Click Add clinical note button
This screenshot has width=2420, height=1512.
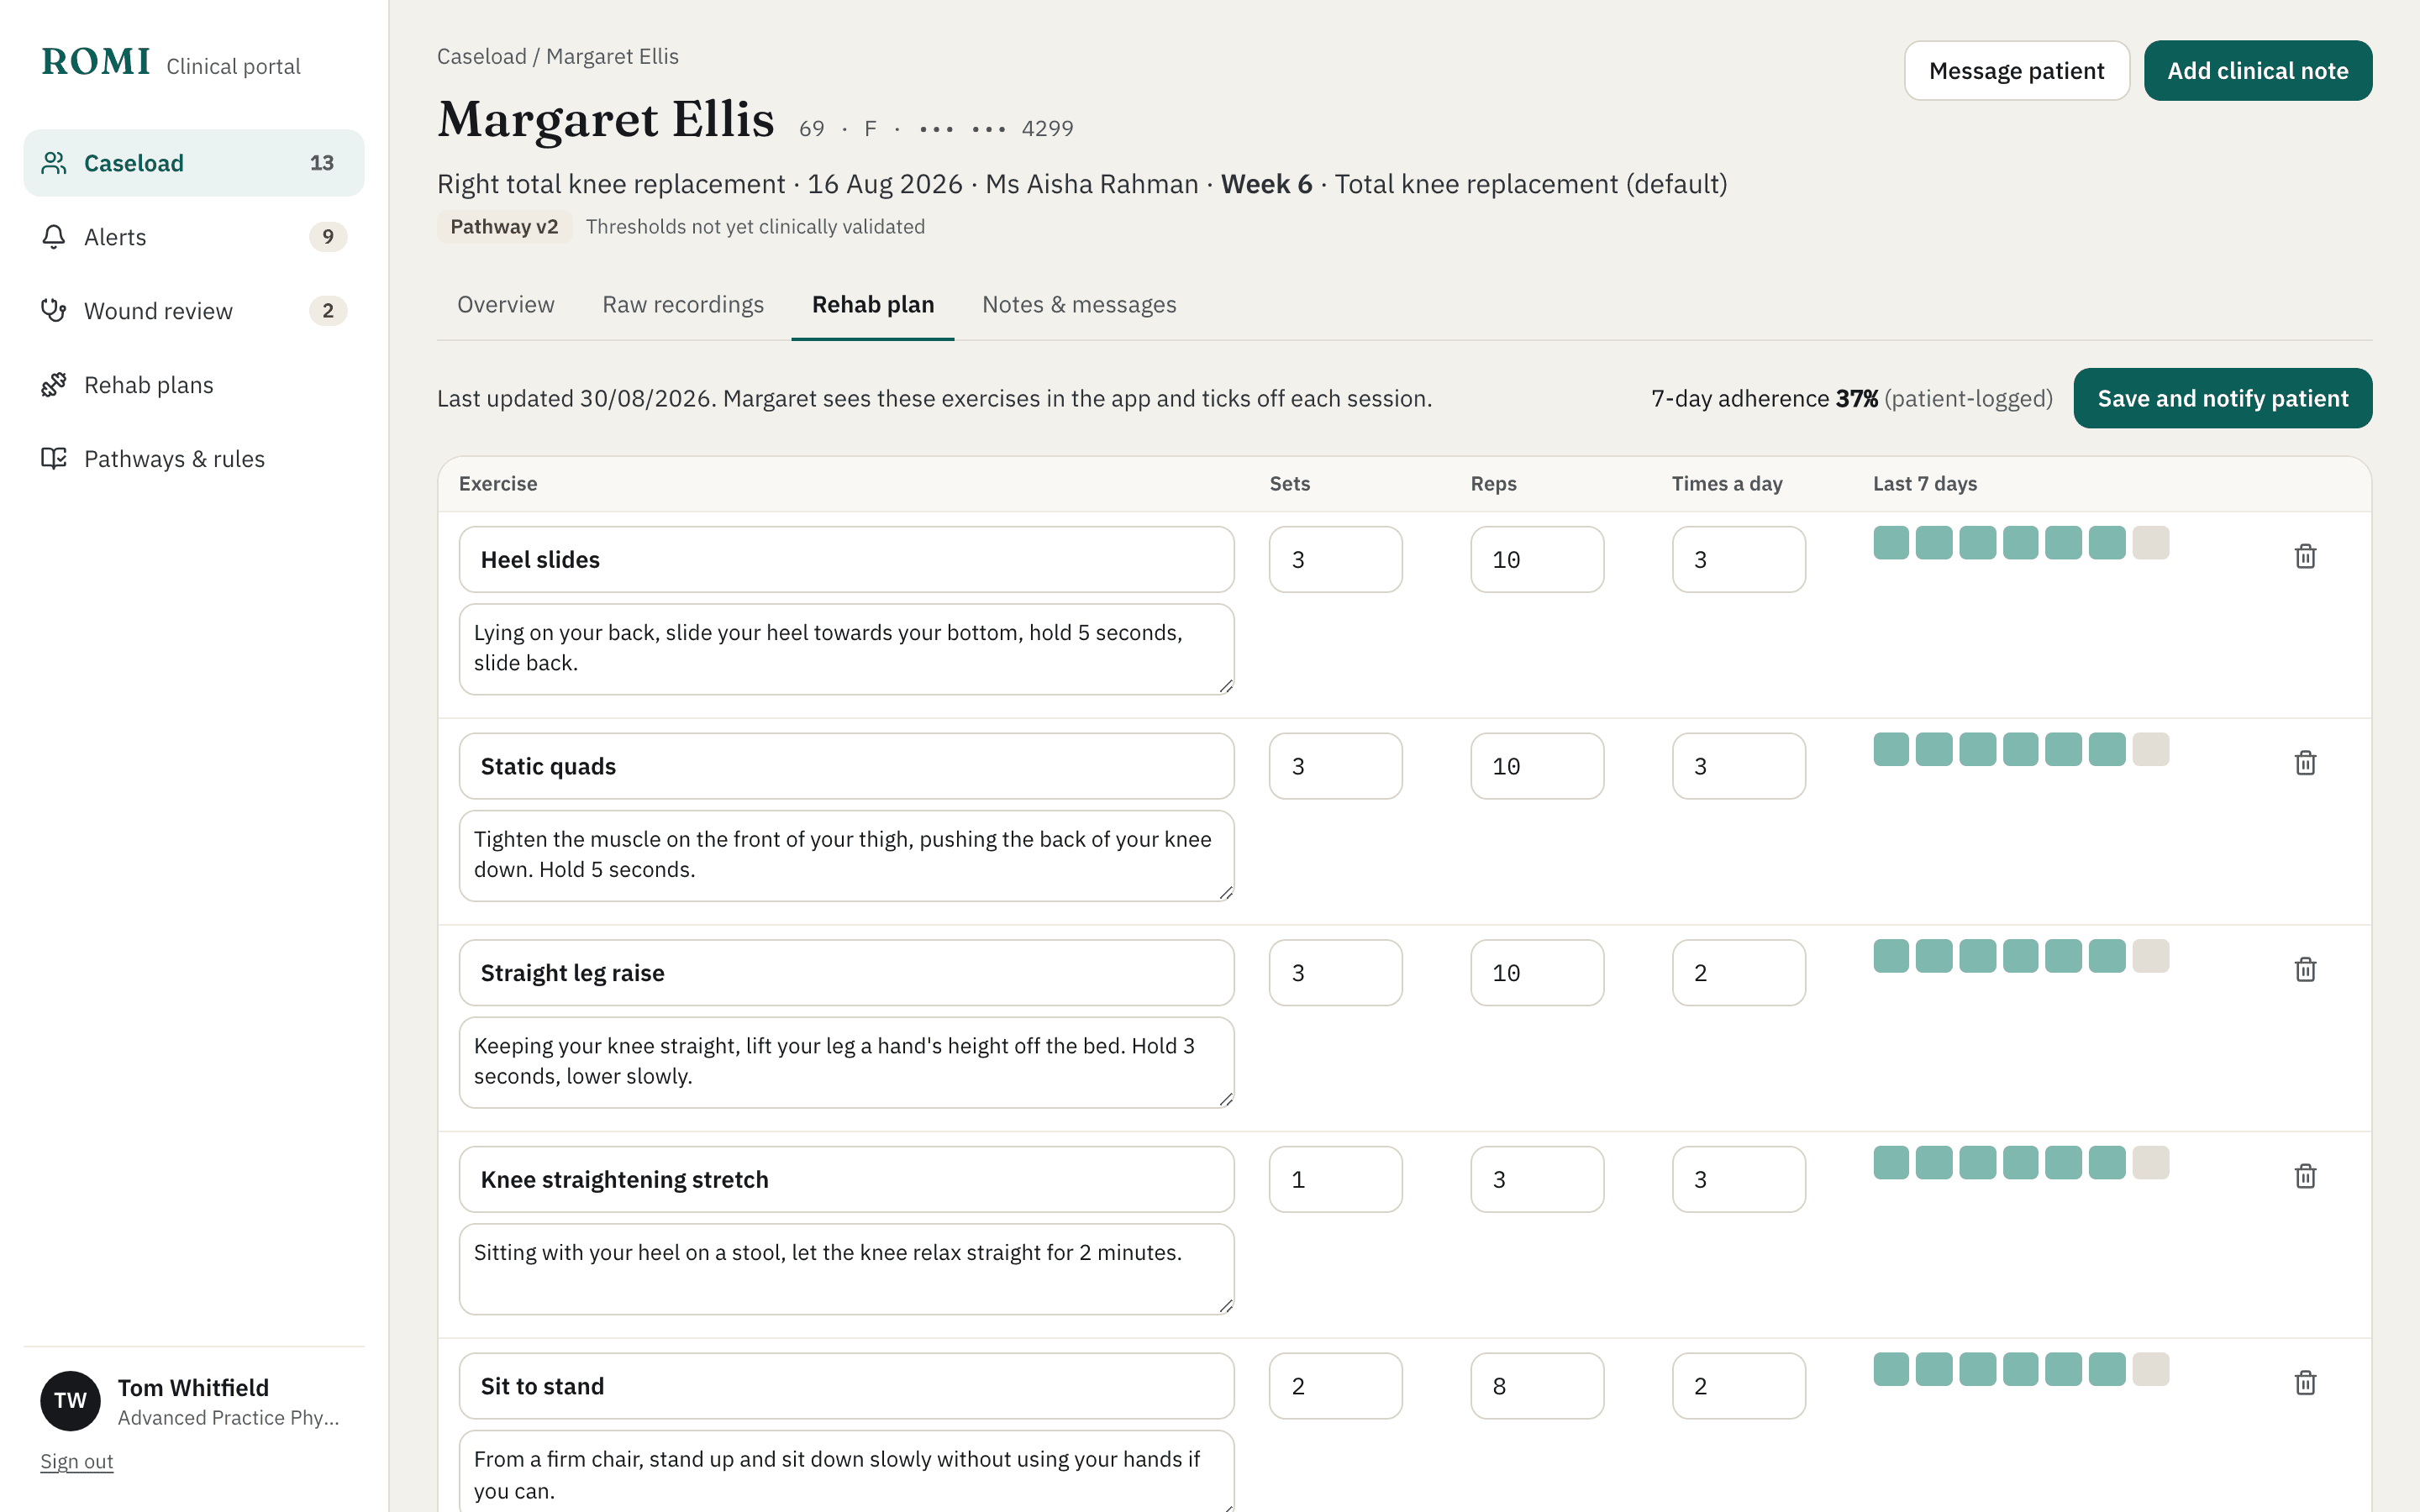click(x=2258, y=71)
